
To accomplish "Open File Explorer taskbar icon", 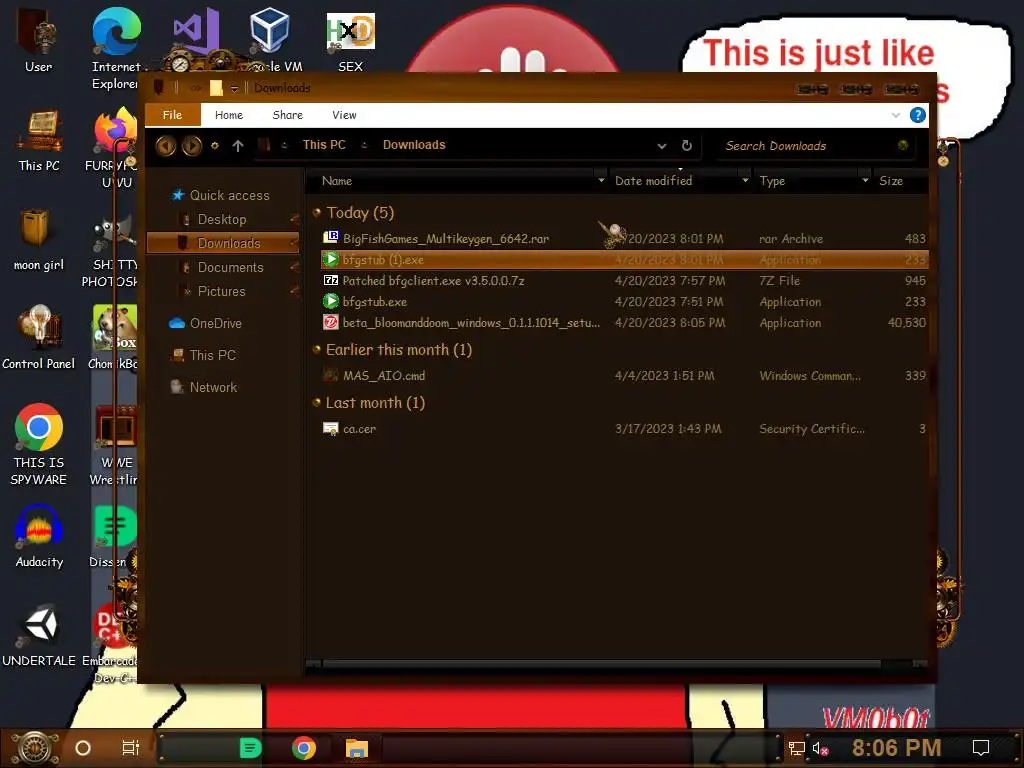I will 357,748.
